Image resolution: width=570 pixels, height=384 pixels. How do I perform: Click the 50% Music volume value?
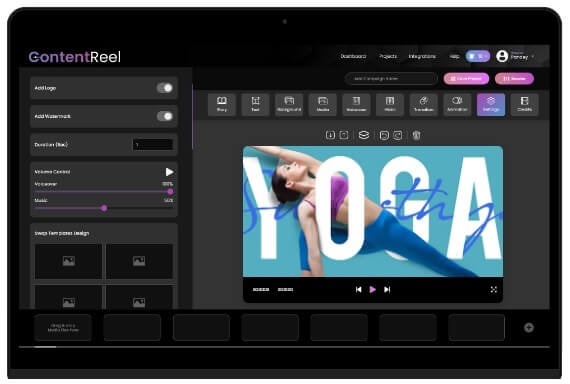pos(168,200)
